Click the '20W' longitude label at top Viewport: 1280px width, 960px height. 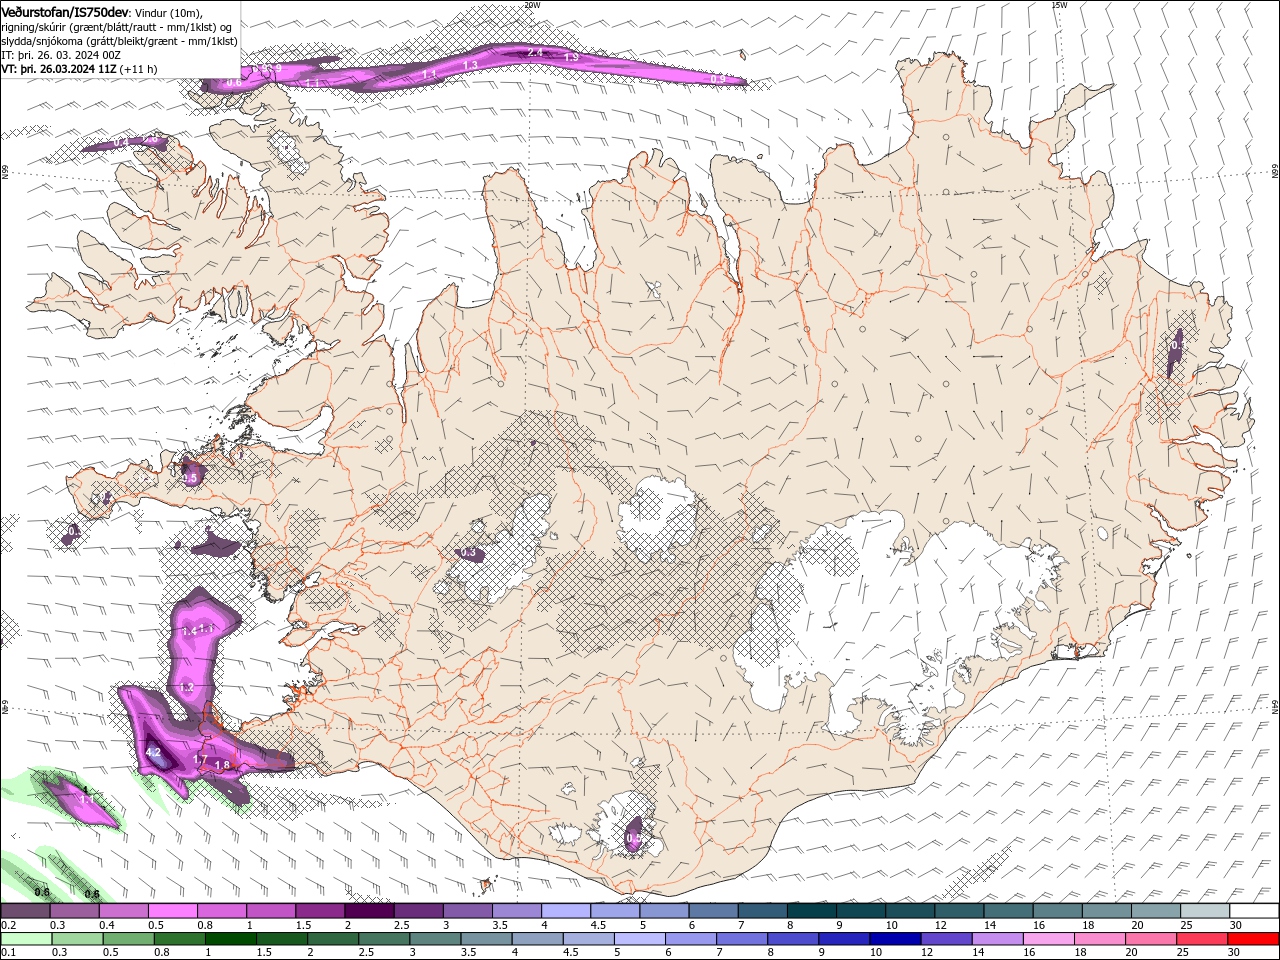coord(532,5)
